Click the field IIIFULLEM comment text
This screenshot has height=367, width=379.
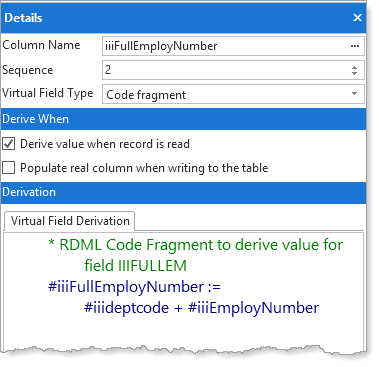[x=135, y=266]
